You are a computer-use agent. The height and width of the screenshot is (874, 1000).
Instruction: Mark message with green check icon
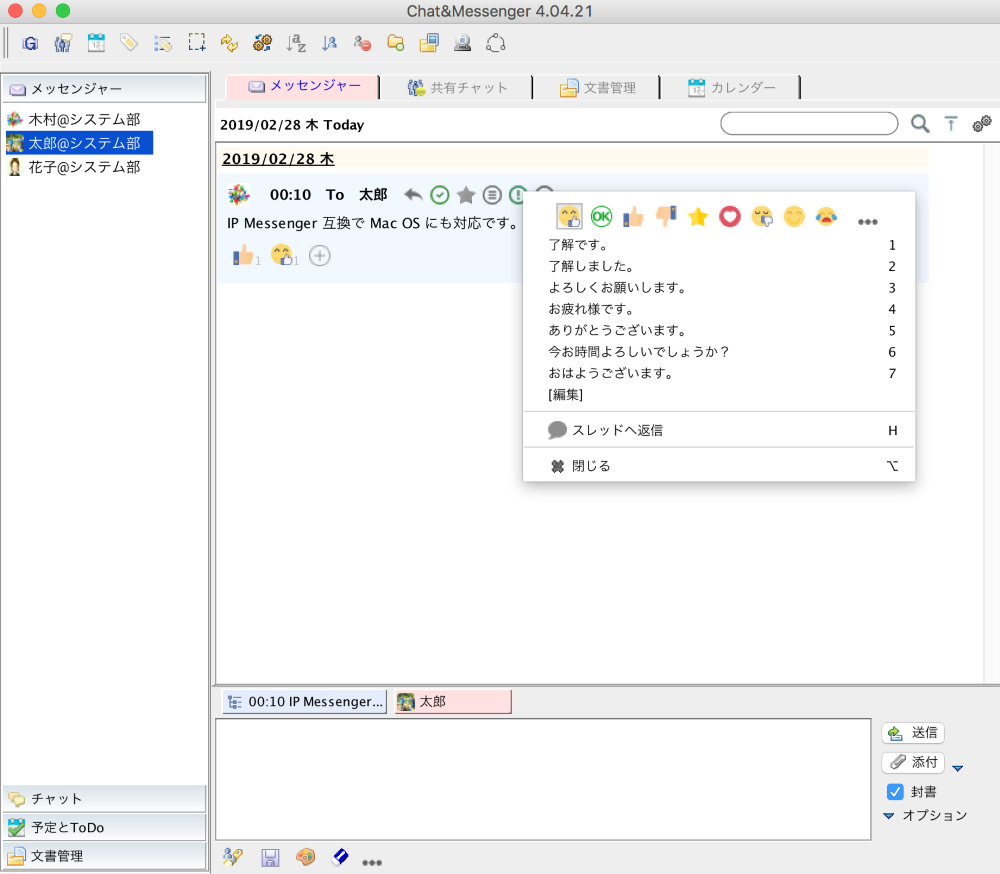coord(440,195)
